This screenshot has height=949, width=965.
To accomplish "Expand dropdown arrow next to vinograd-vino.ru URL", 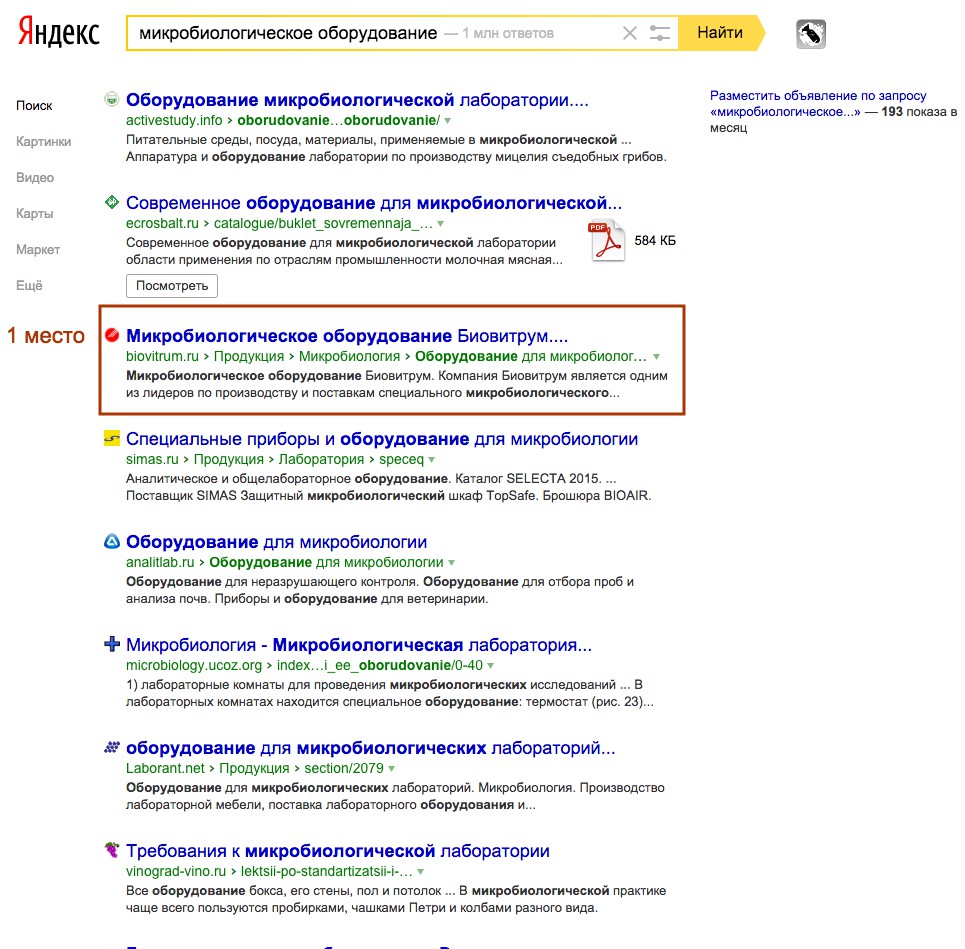I will (420, 871).
